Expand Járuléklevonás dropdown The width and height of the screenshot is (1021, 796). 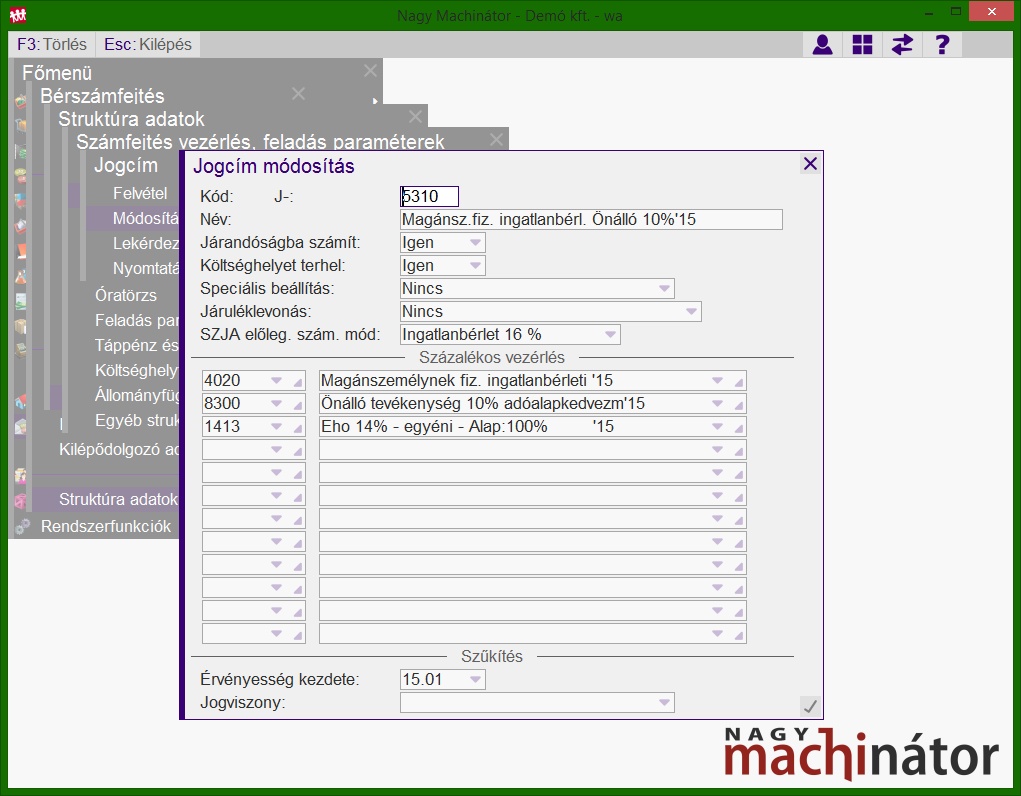pos(692,311)
